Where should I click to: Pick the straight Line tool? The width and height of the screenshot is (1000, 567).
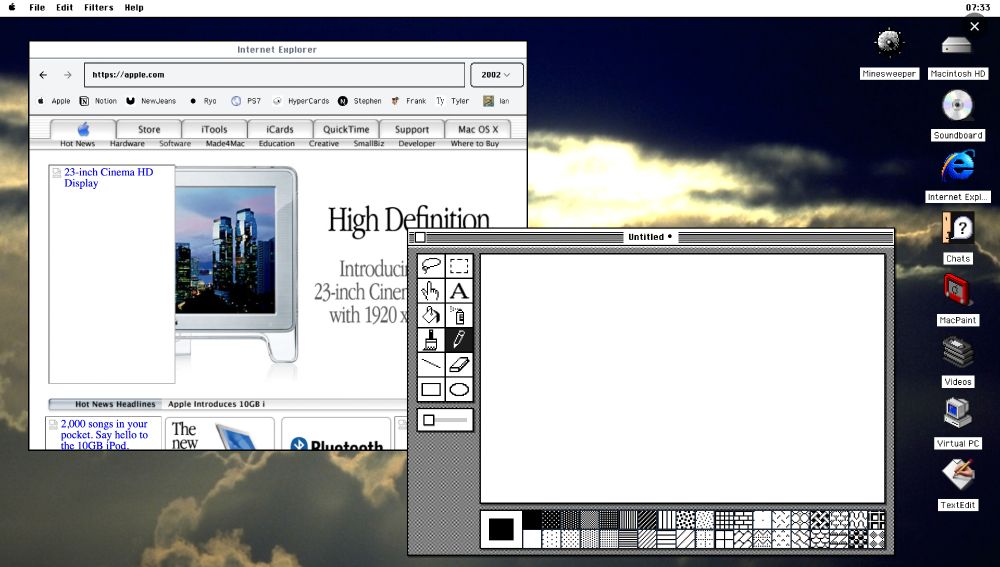(432, 365)
